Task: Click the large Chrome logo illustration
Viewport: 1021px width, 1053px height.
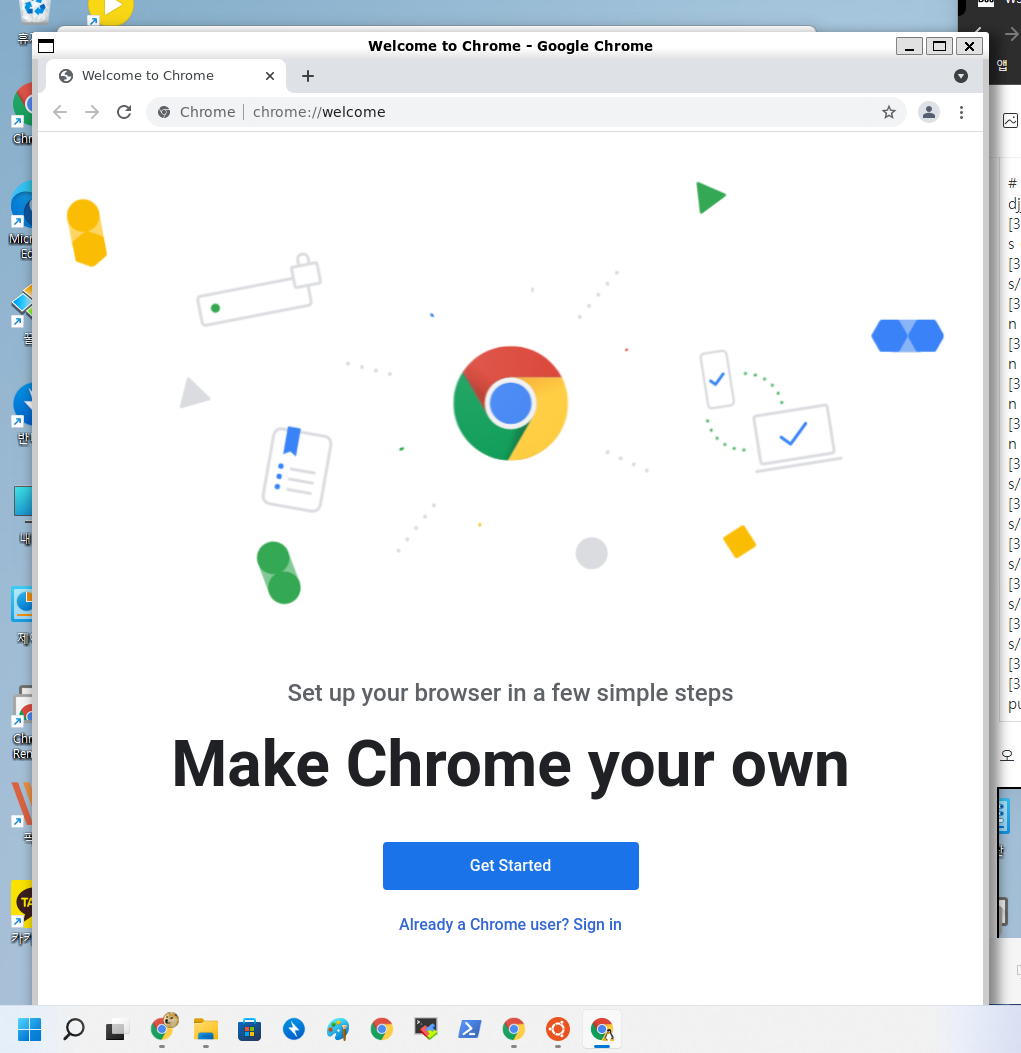Action: [510, 404]
